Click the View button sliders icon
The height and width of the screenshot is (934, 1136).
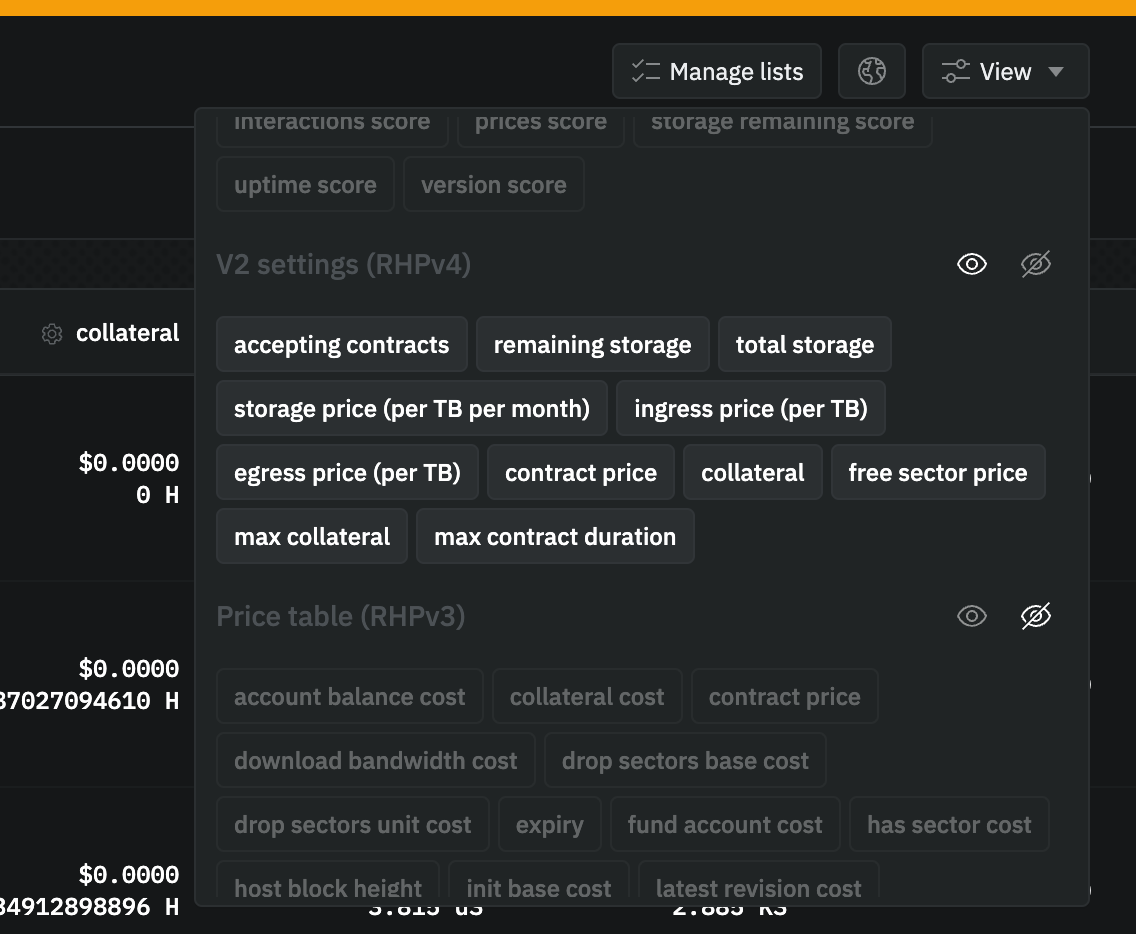[956, 71]
